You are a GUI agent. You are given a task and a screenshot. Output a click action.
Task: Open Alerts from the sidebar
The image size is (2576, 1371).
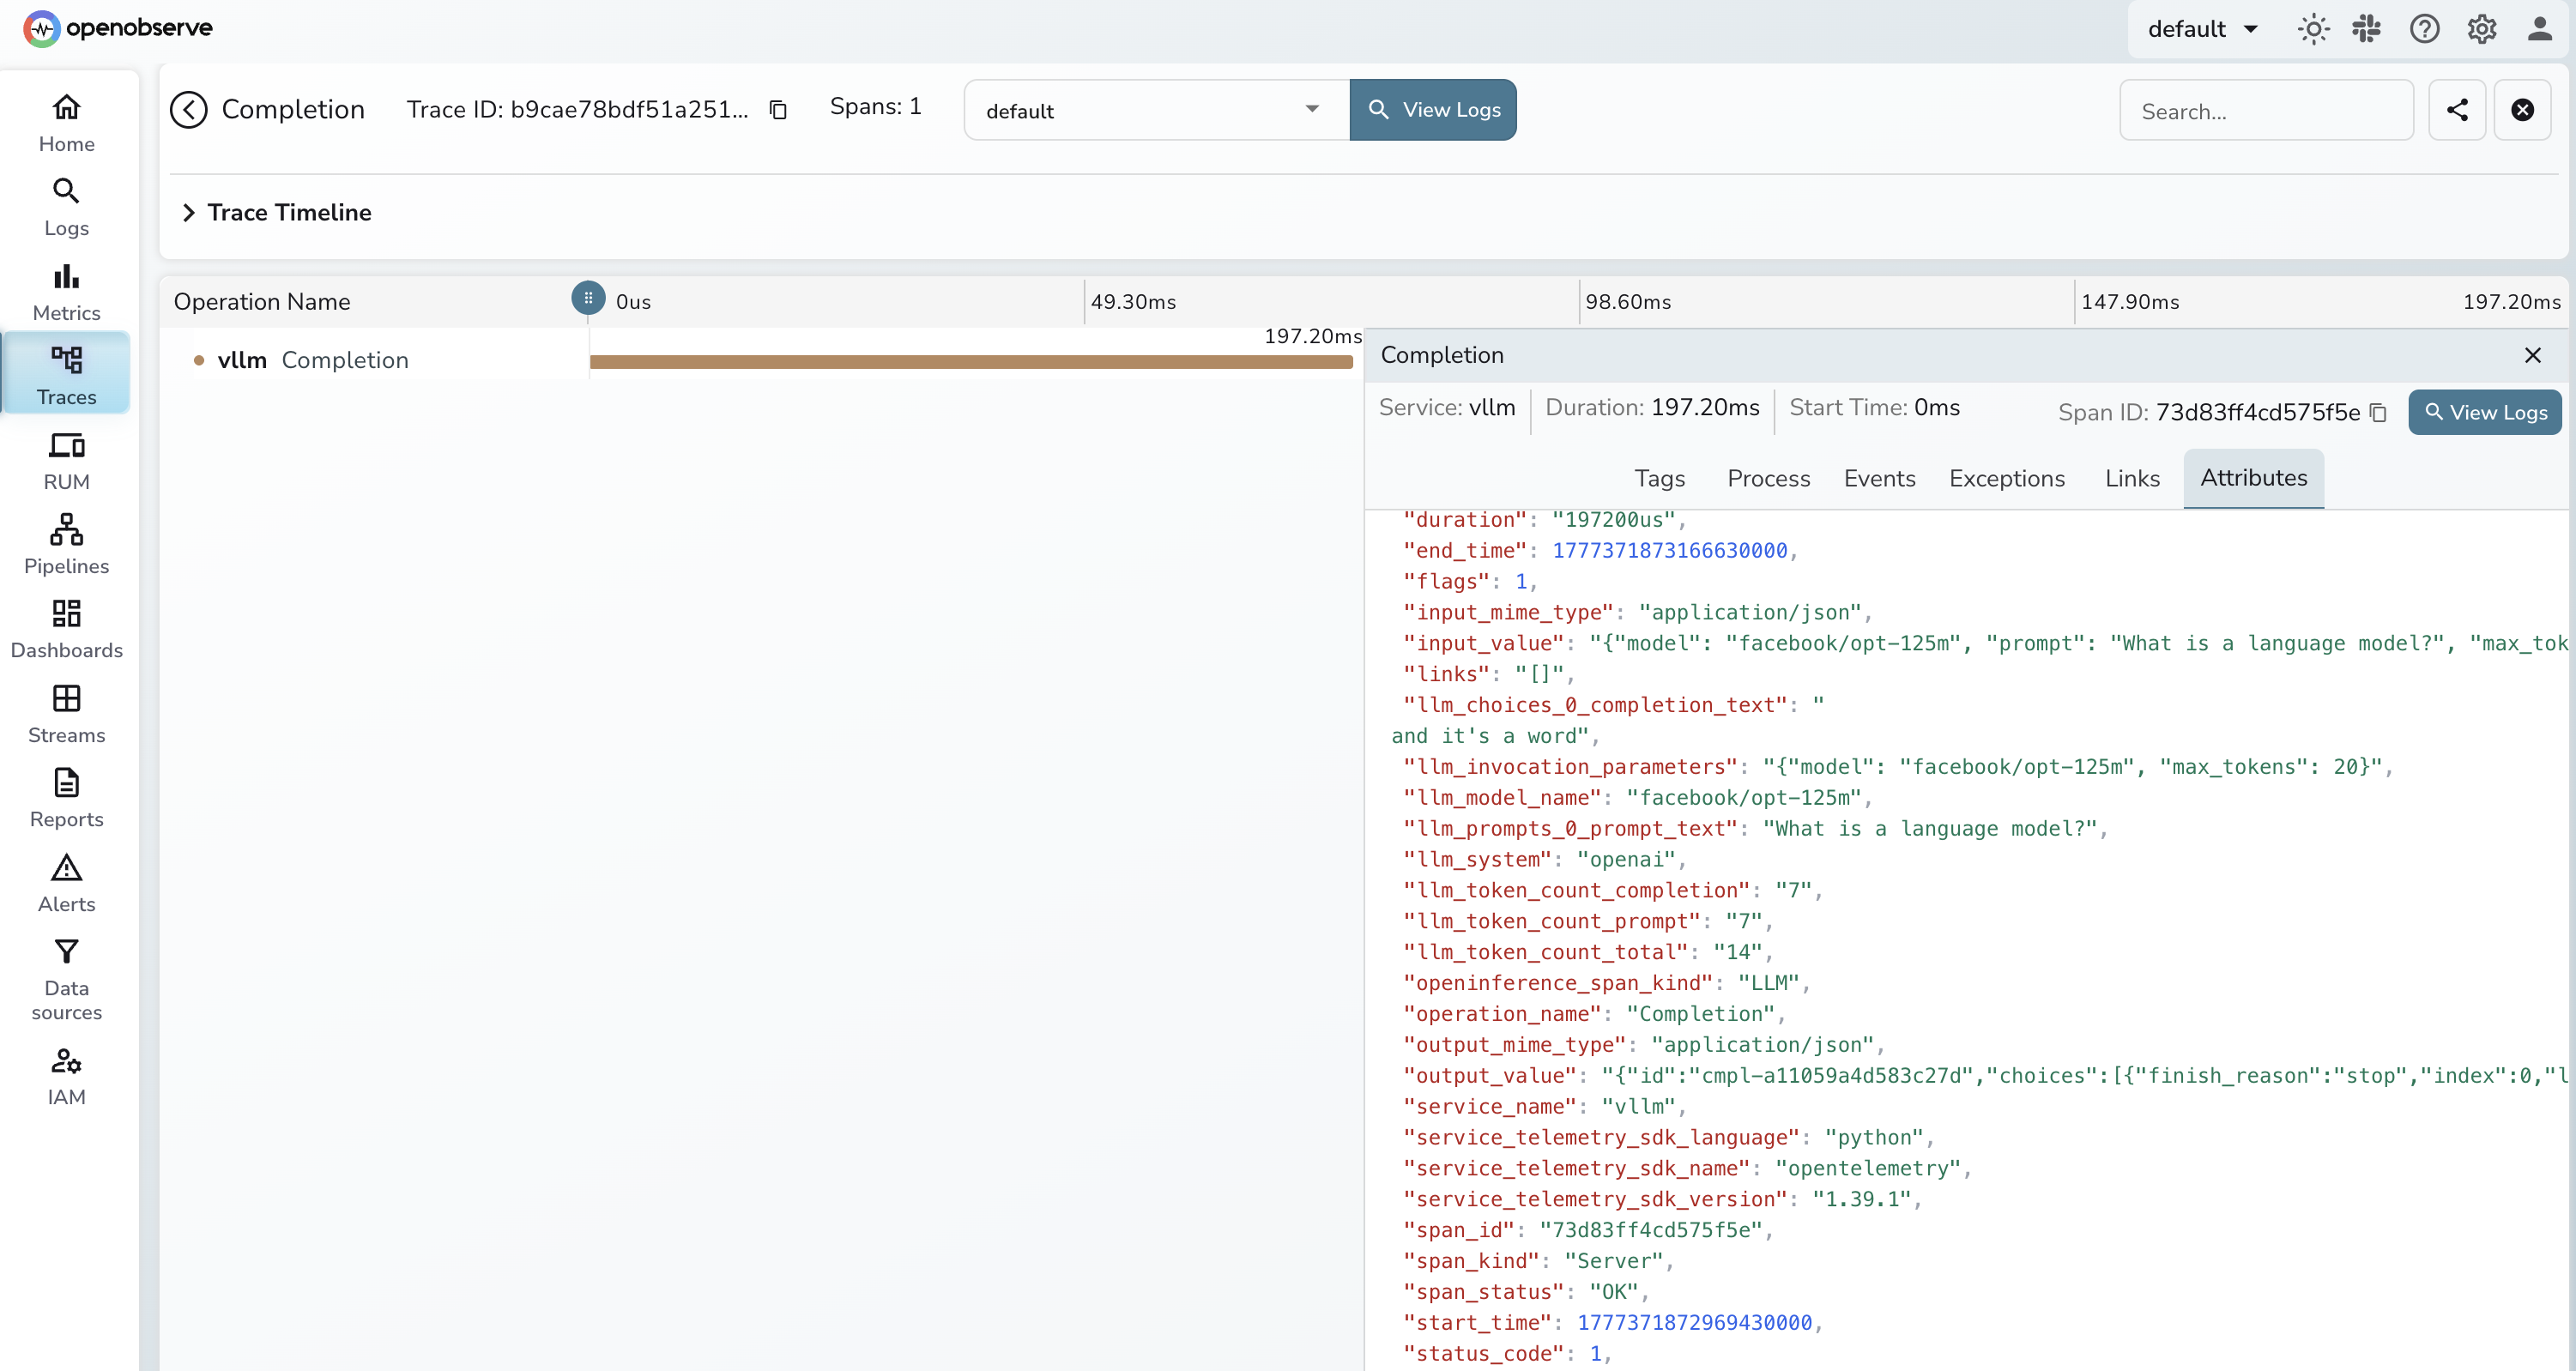click(x=66, y=882)
